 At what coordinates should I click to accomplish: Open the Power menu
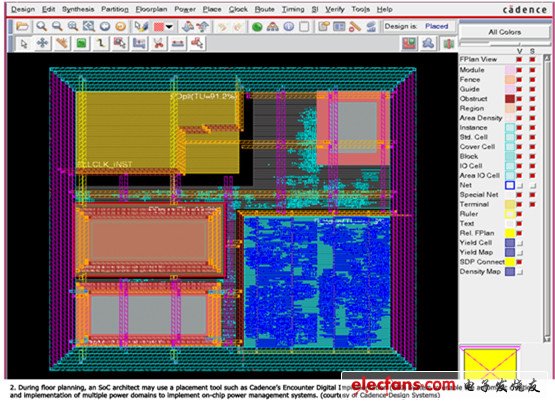point(185,10)
